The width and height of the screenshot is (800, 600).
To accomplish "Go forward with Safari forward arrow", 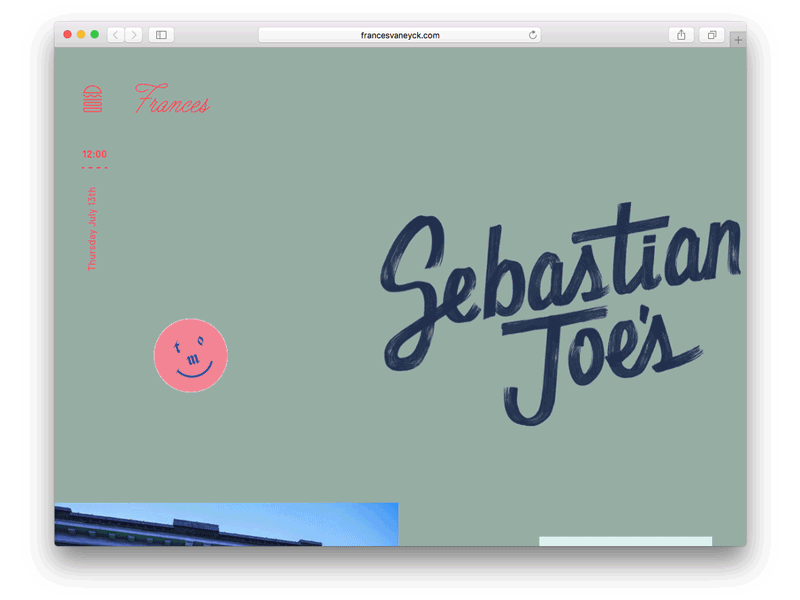I will point(134,35).
